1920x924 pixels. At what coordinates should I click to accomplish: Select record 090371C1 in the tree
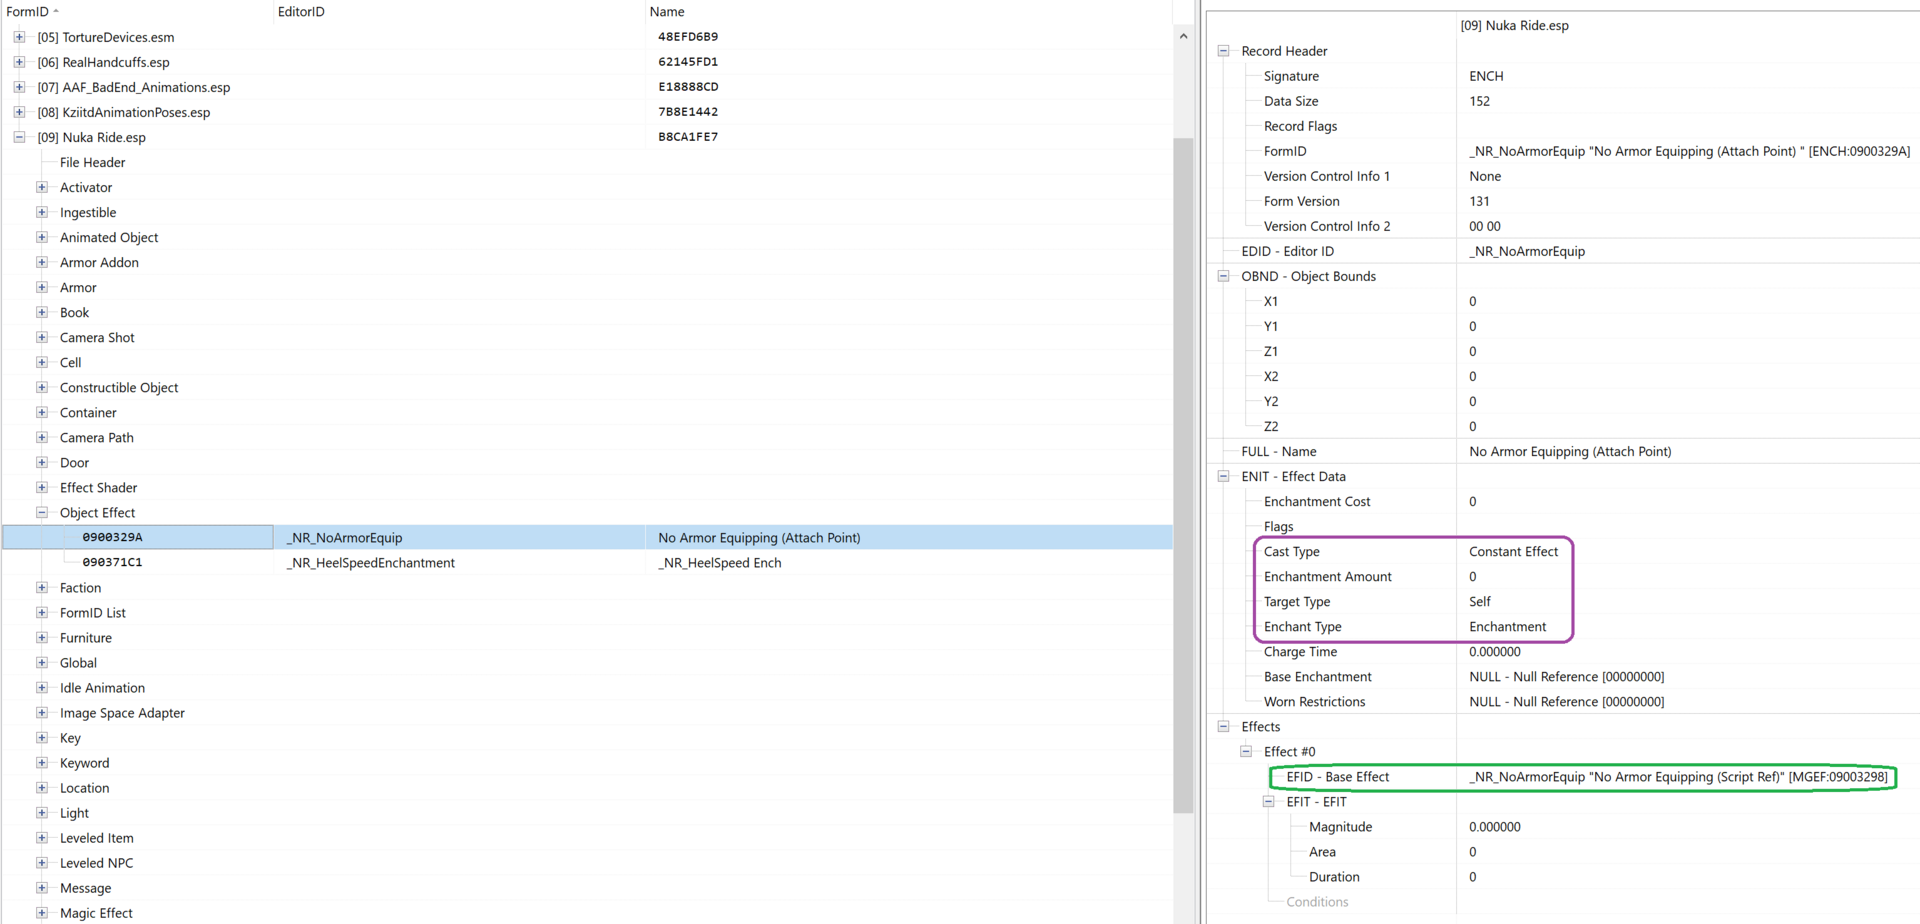tap(112, 562)
